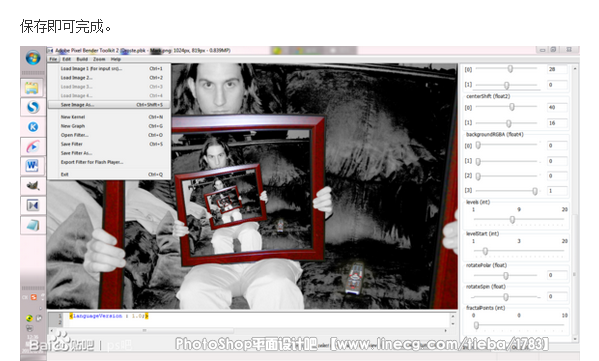
Task: Open the Word application icon
Action: pos(32,166)
